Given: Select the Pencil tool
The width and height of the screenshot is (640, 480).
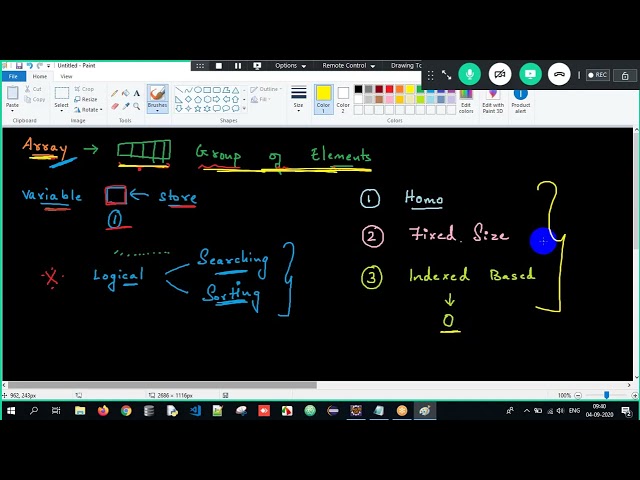Looking at the screenshot, I should [x=114, y=93].
